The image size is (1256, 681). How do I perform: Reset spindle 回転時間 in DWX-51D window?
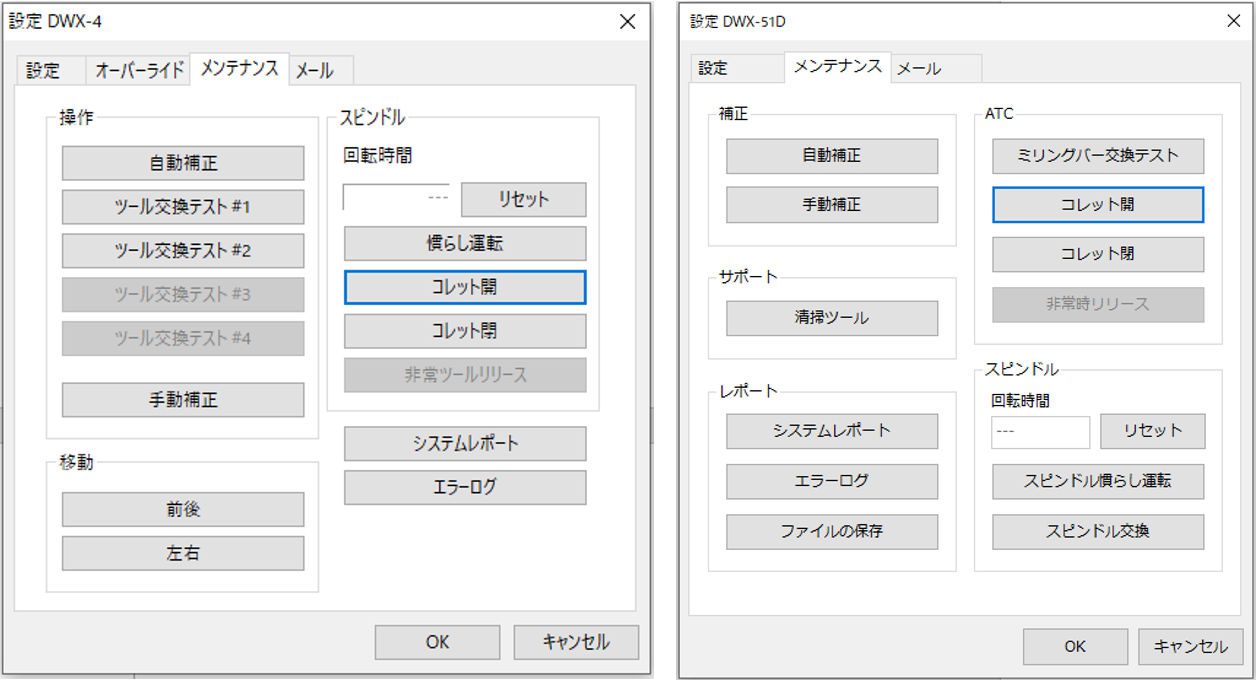coord(1152,431)
